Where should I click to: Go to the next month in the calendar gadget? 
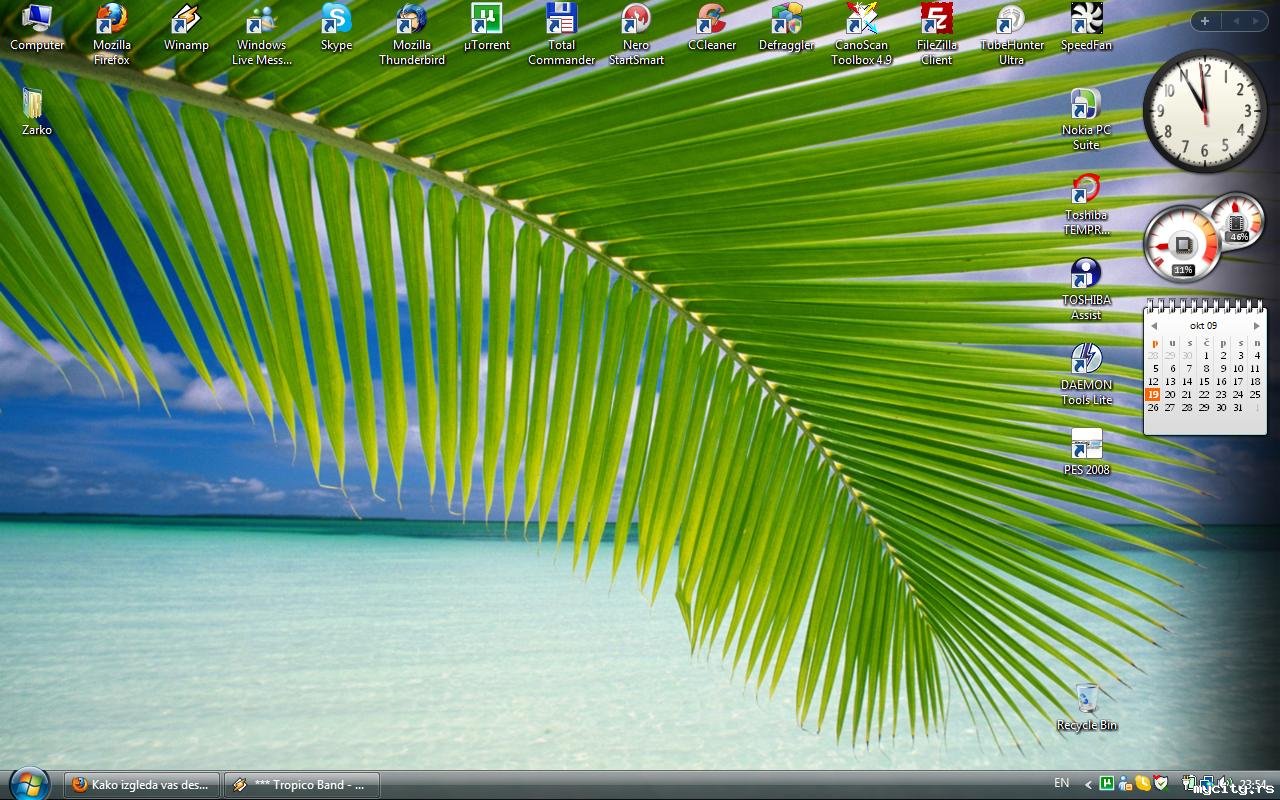pyautogui.click(x=1257, y=326)
